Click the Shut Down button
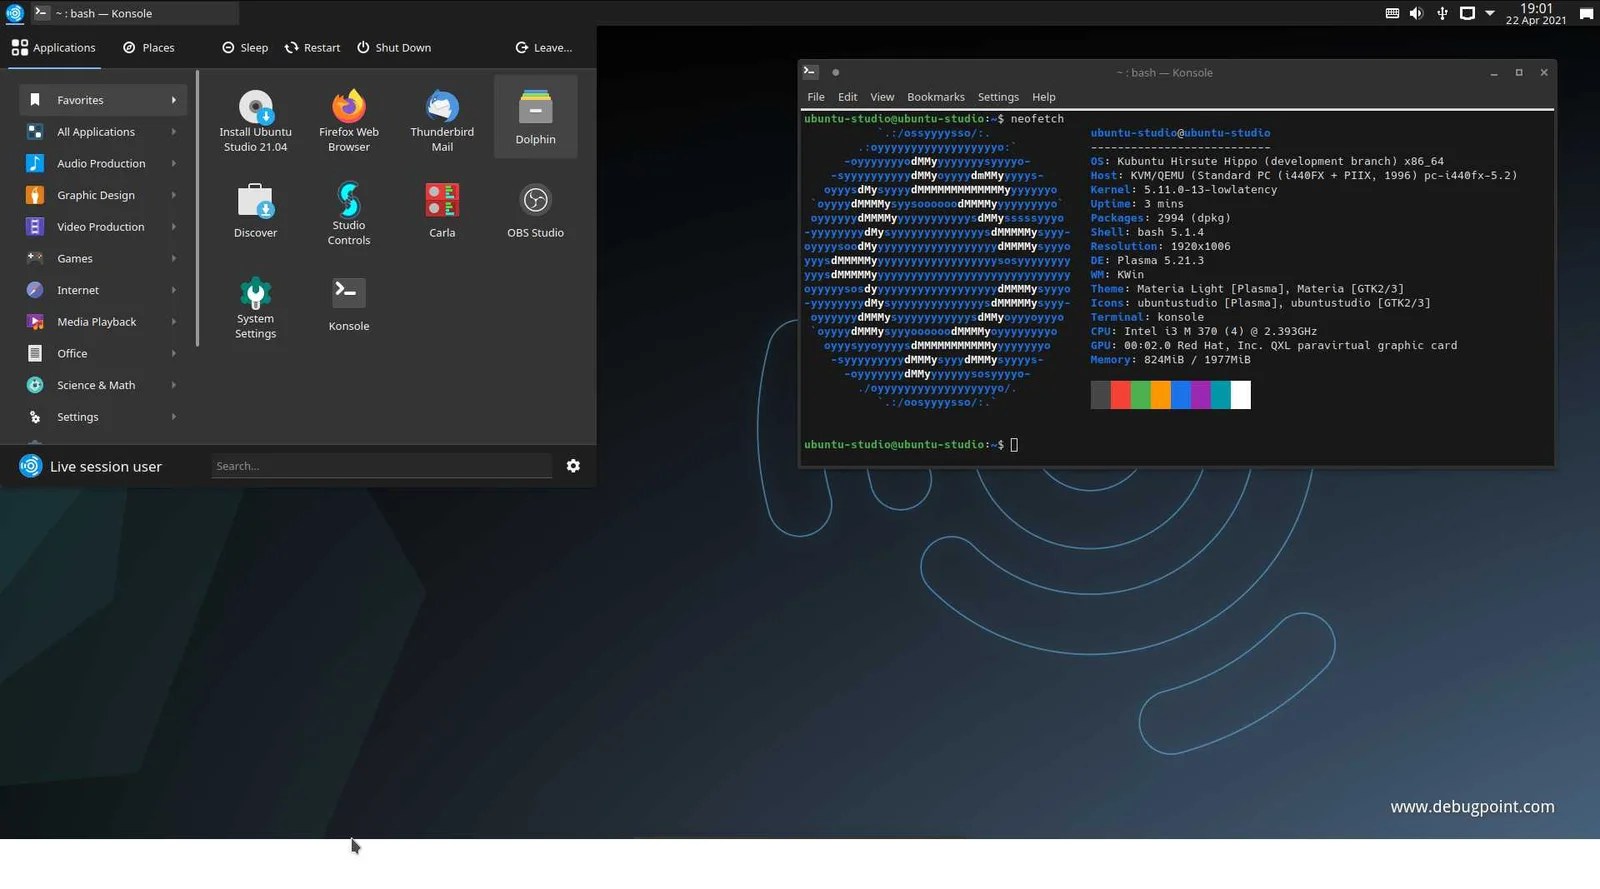 click(394, 47)
